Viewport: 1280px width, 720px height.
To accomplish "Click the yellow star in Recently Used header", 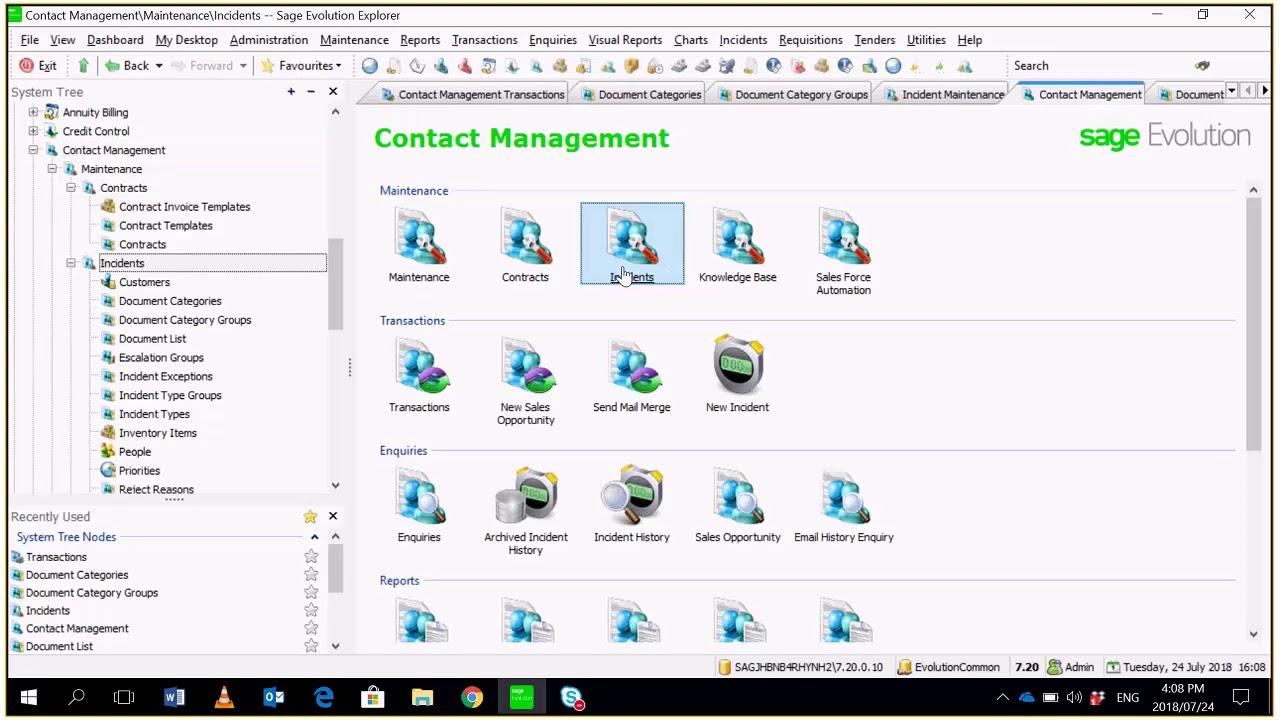I will point(310,517).
